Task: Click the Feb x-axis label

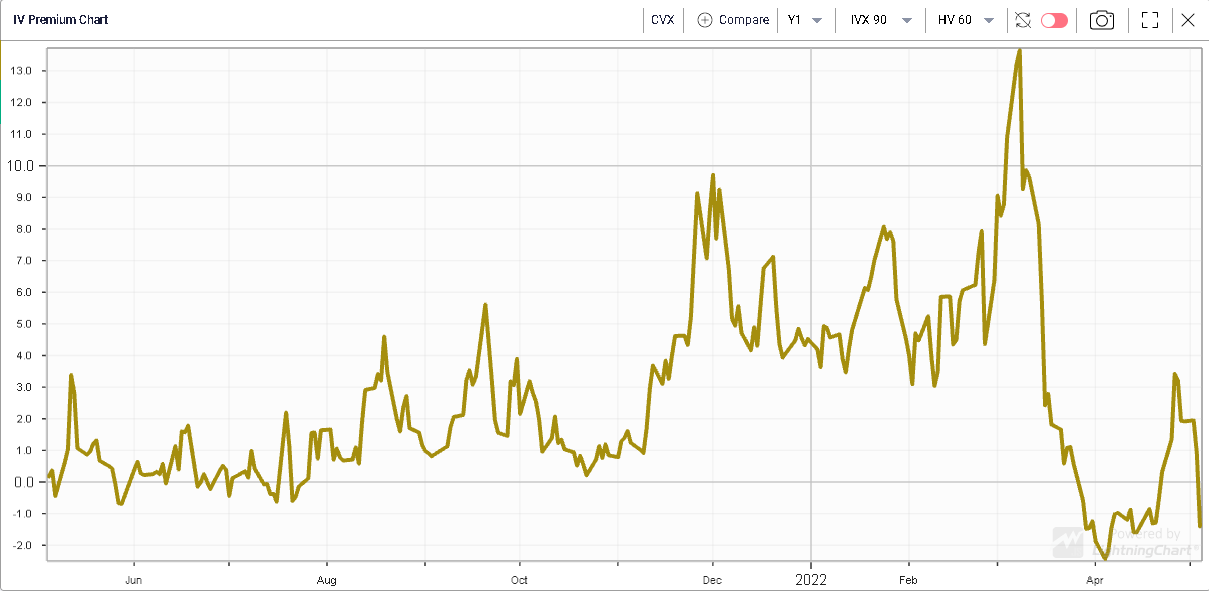Action: (908, 579)
